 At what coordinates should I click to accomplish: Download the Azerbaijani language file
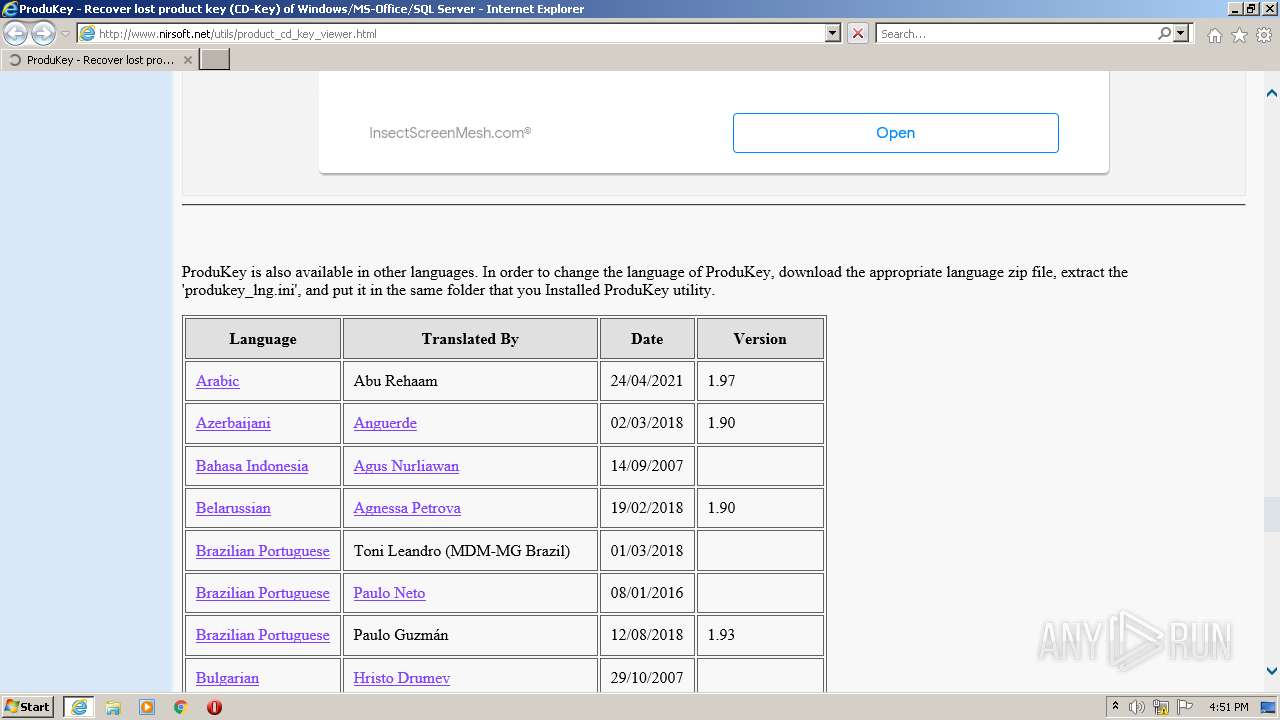tap(233, 423)
